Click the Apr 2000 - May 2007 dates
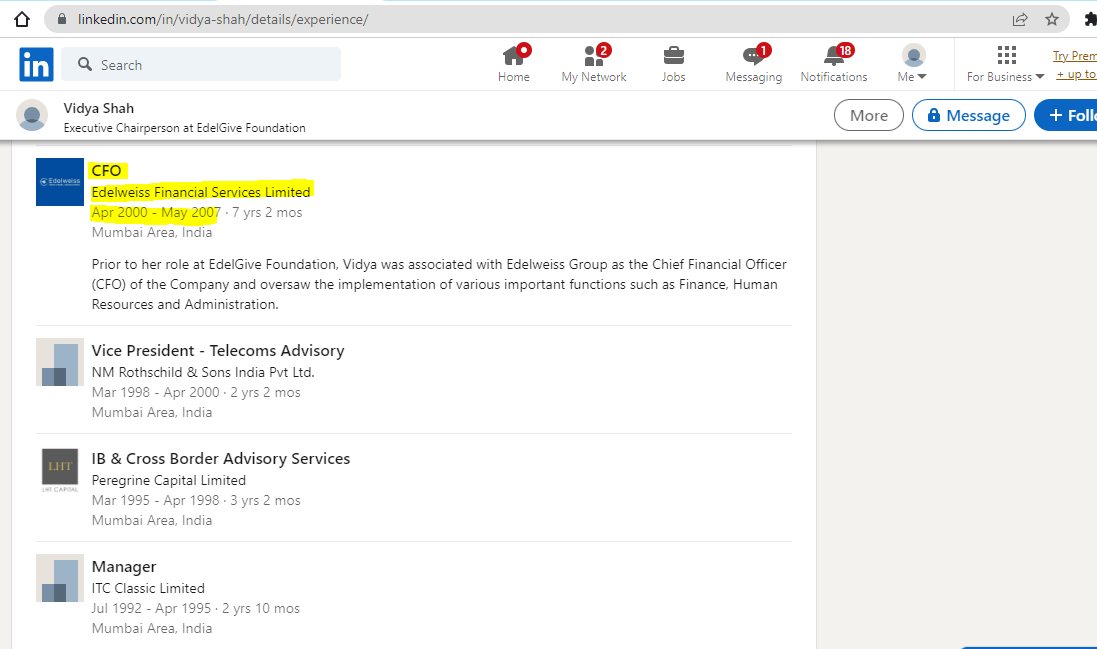This screenshot has width=1097, height=649. pos(156,213)
